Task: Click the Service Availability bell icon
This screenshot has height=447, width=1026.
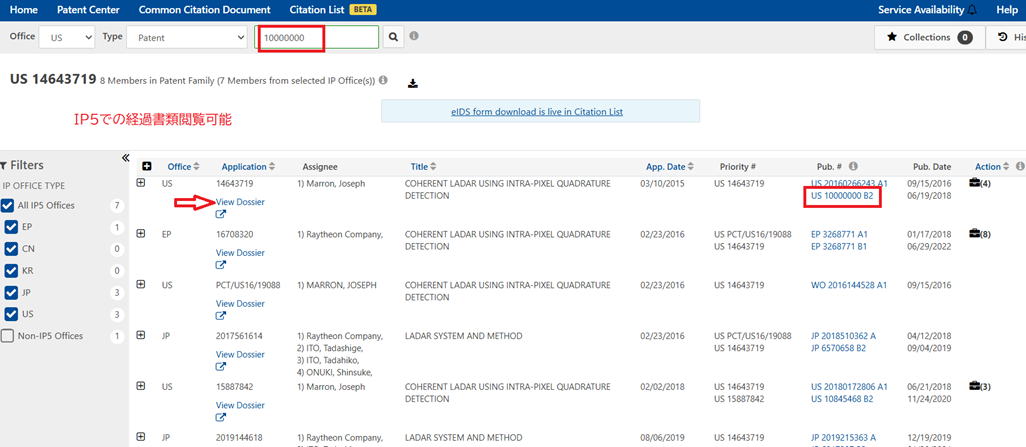Action: pos(972,10)
